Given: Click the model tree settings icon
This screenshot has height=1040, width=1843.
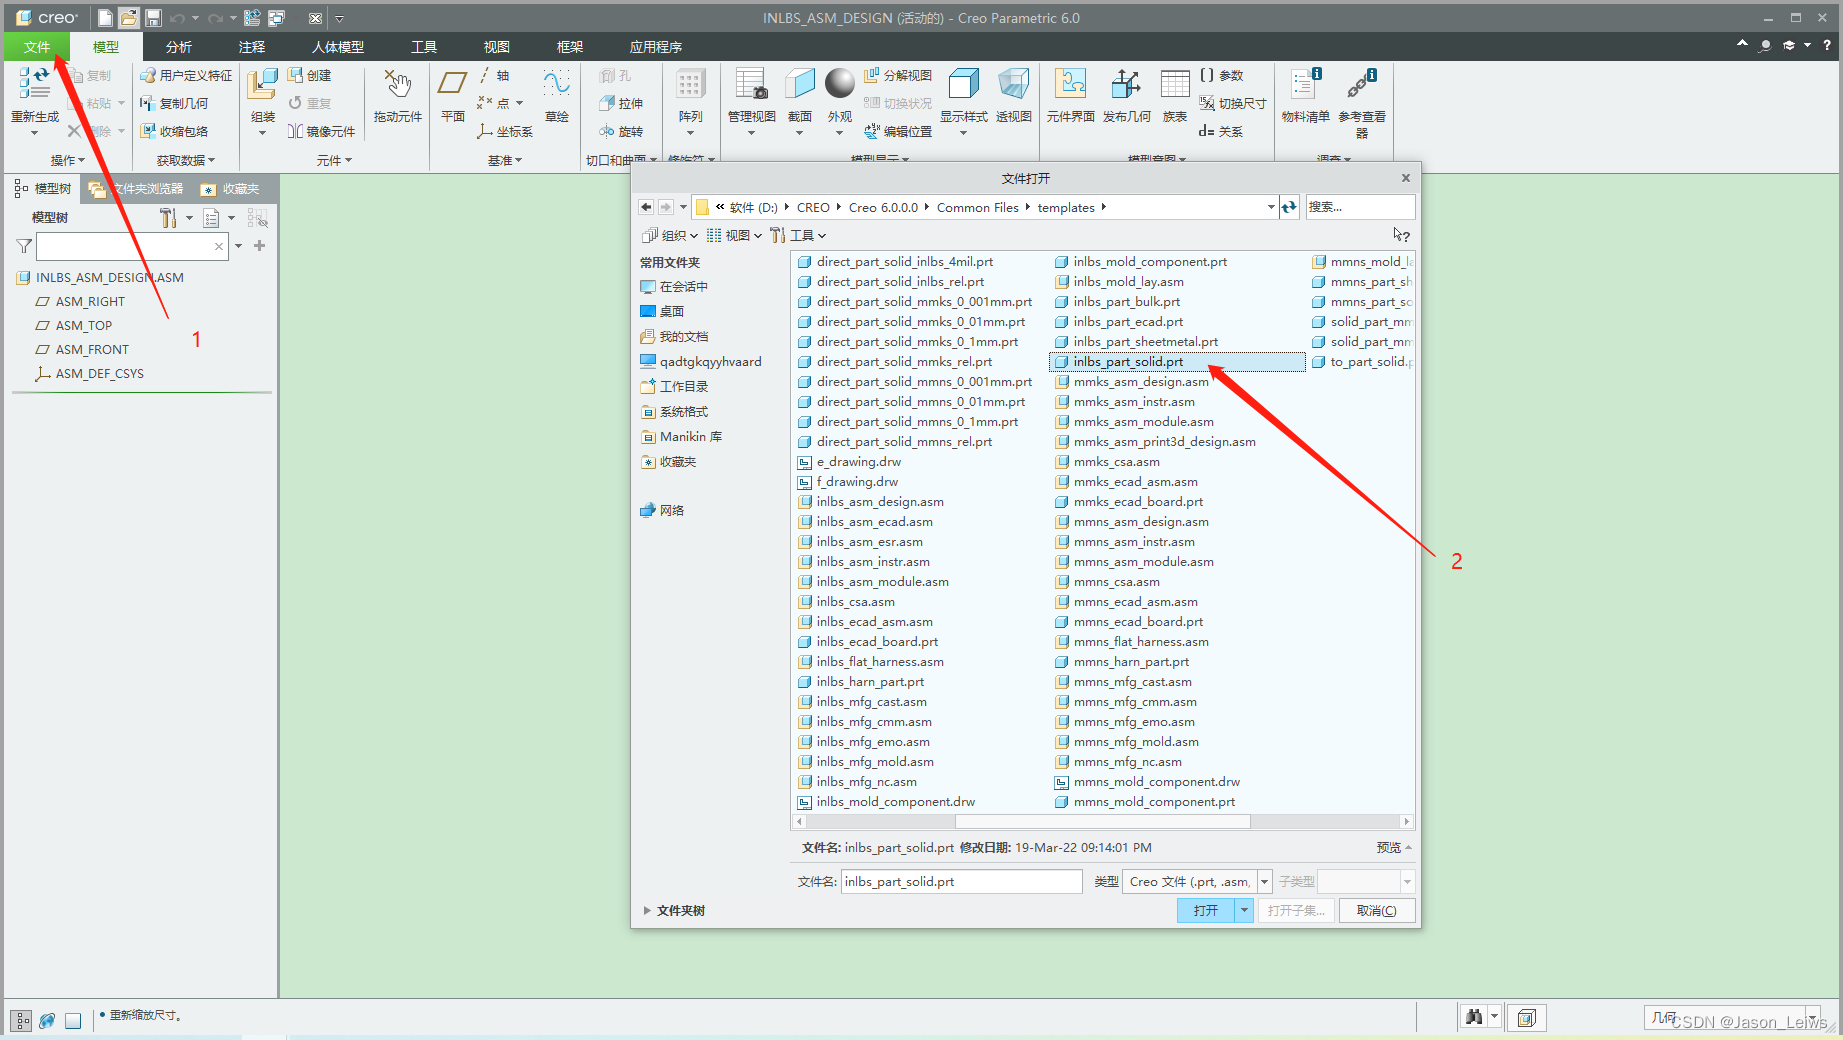Looking at the screenshot, I should point(168,217).
